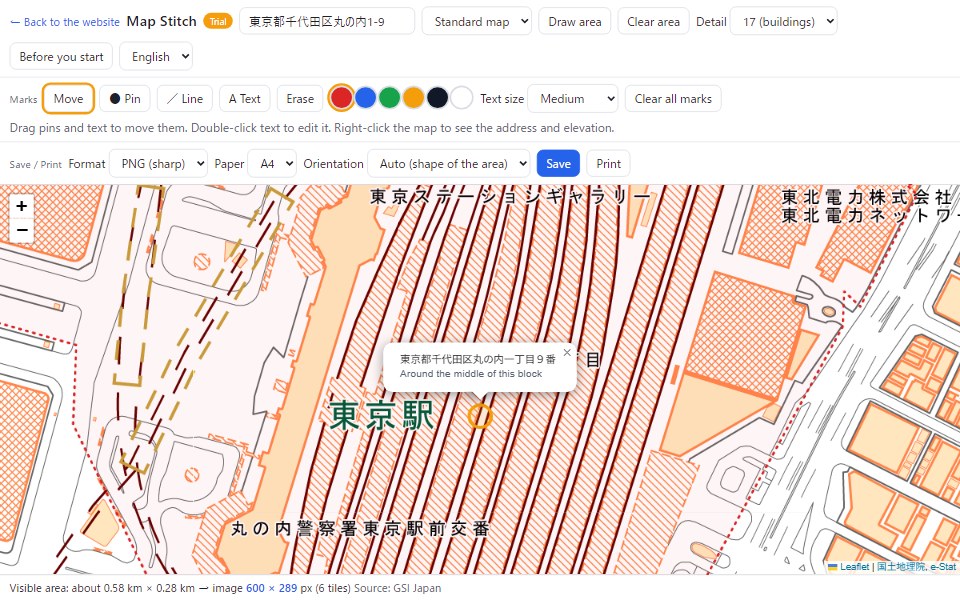Screen dimensions: 960x600
Task: Follow the Back to the website link
Action: (x=65, y=22)
